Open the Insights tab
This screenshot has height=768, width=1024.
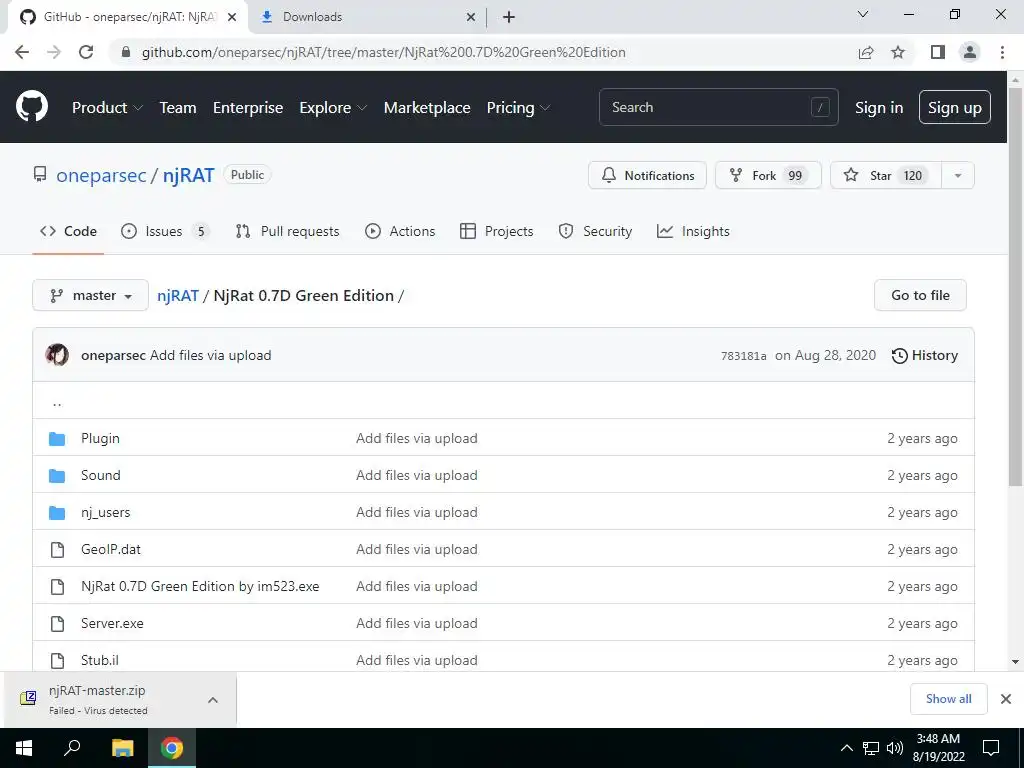(x=694, y=231)
